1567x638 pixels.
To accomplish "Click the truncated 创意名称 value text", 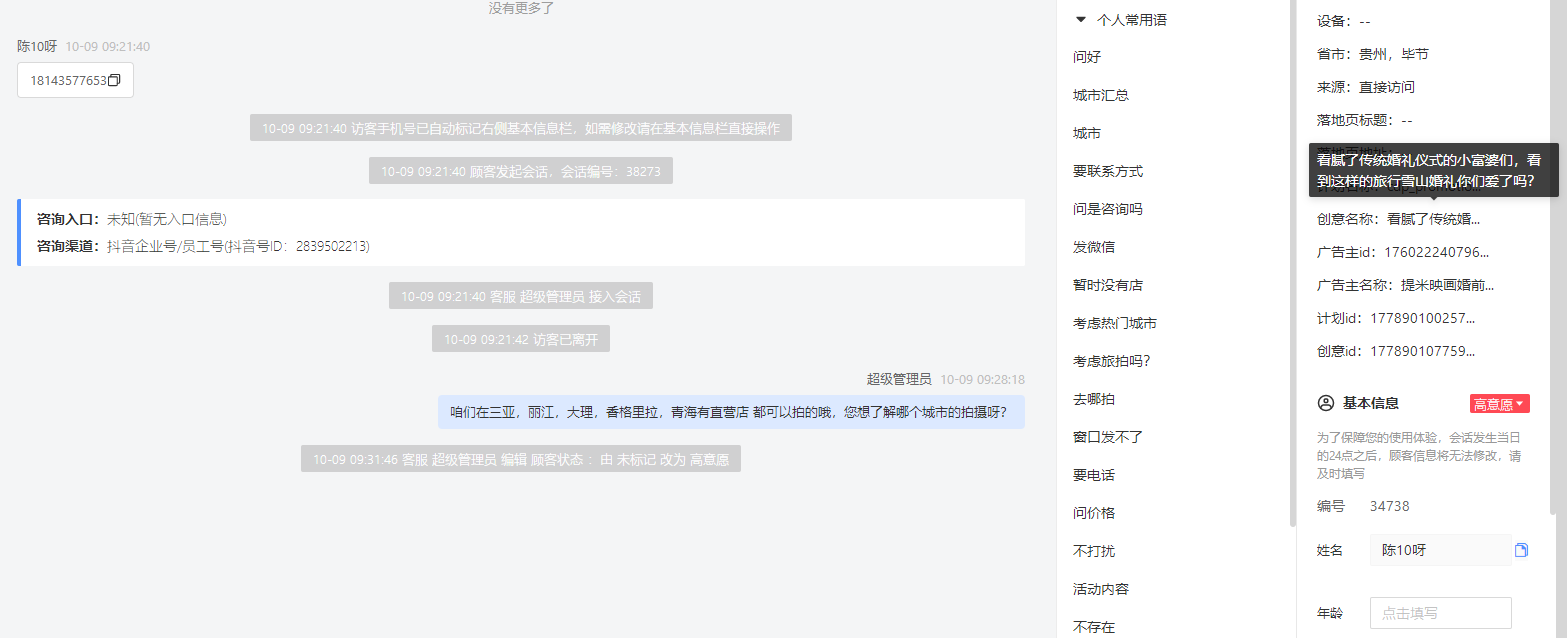I will 1433,219.
